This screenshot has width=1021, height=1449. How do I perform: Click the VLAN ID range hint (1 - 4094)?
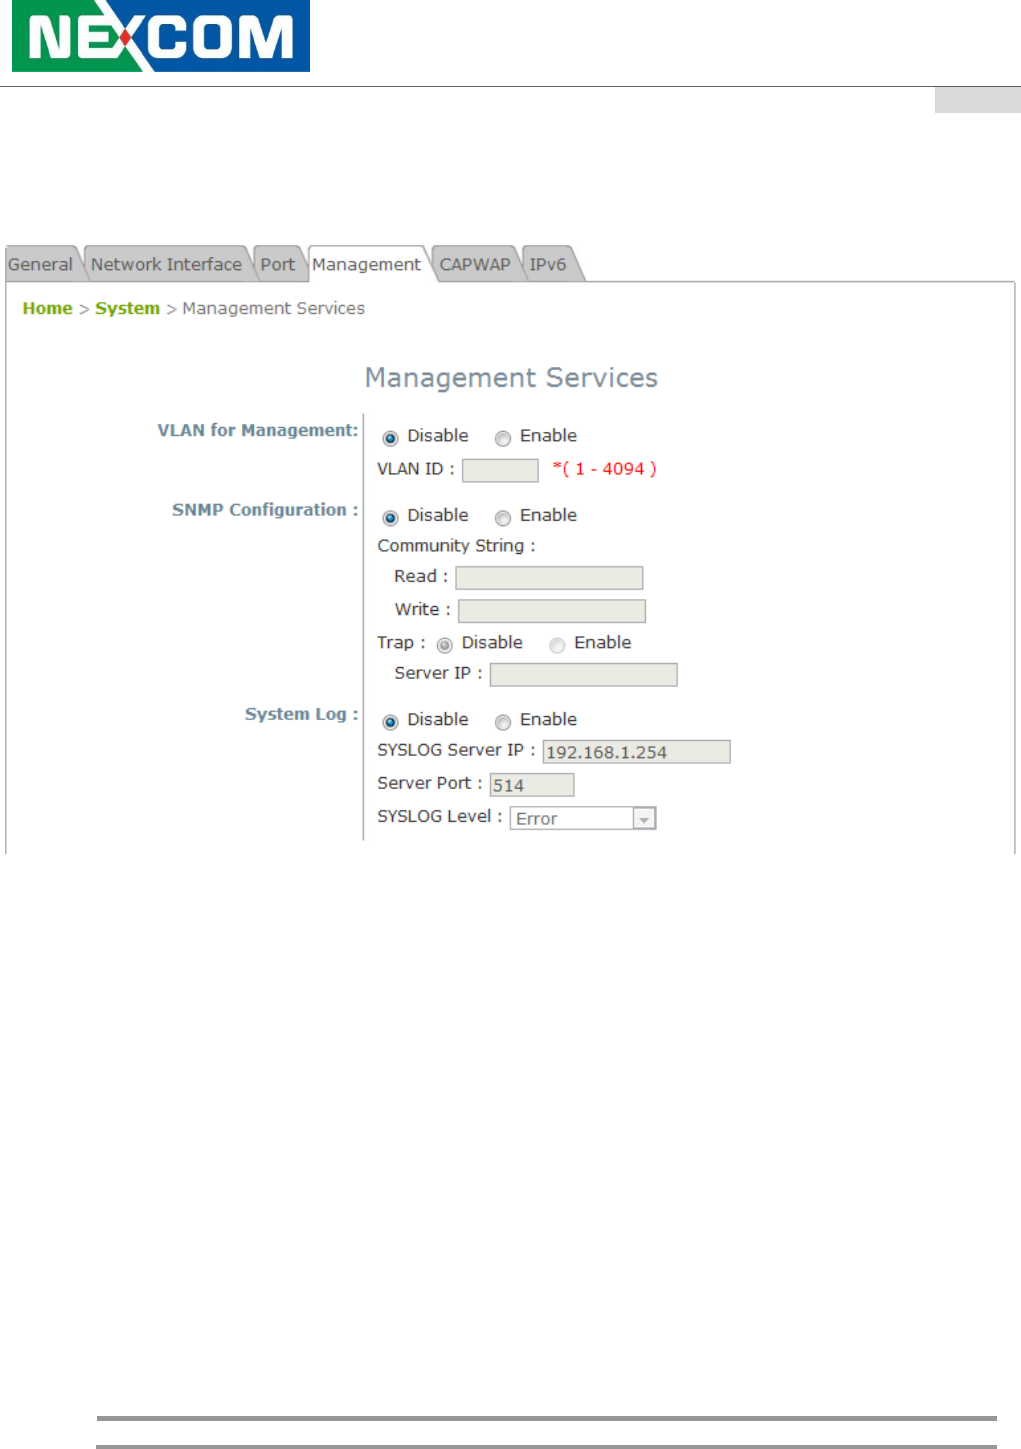[x=604, y=468]
